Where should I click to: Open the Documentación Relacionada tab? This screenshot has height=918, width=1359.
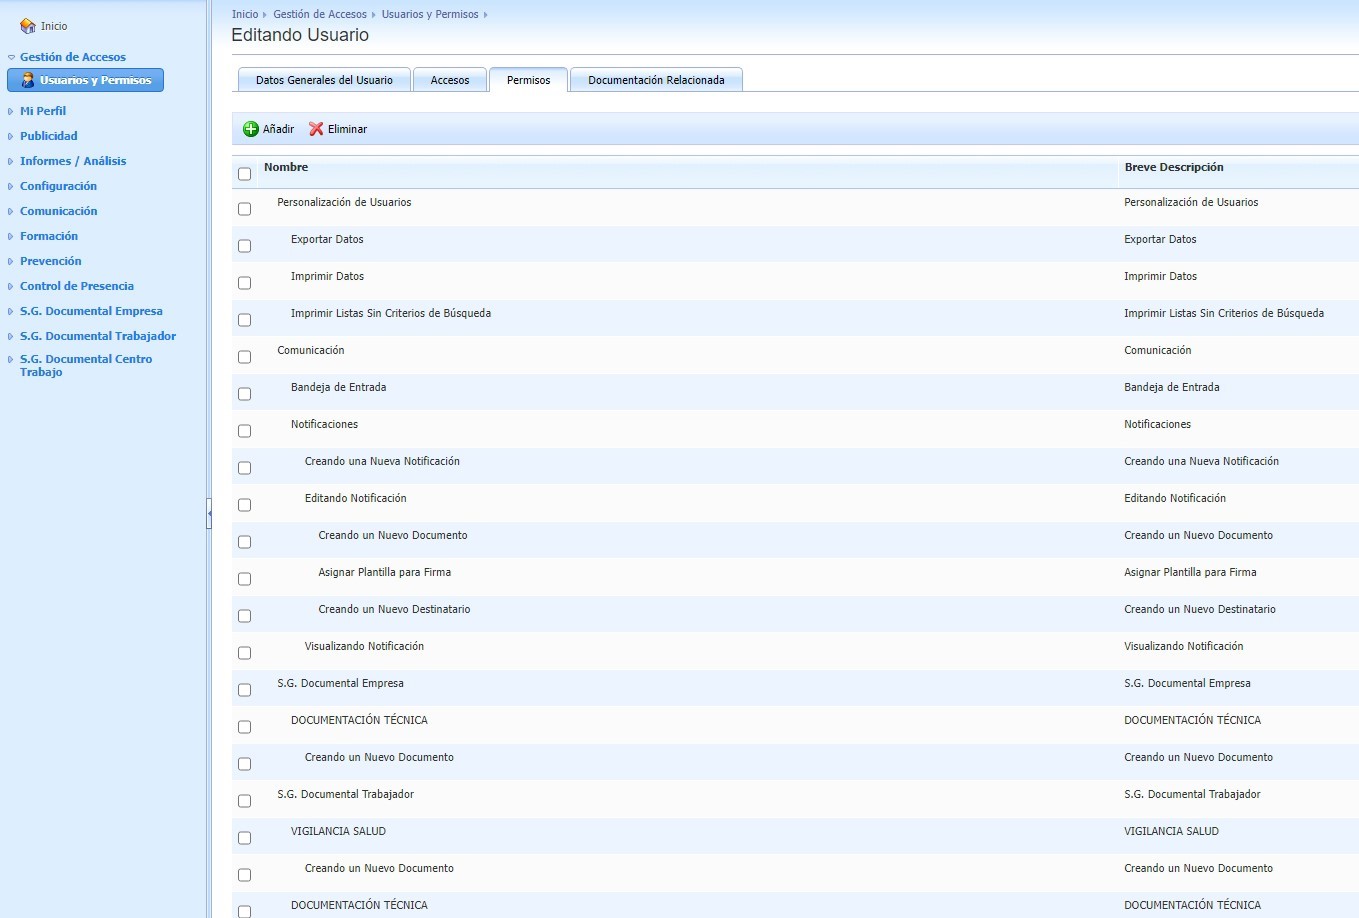click(x=656, y=80)
